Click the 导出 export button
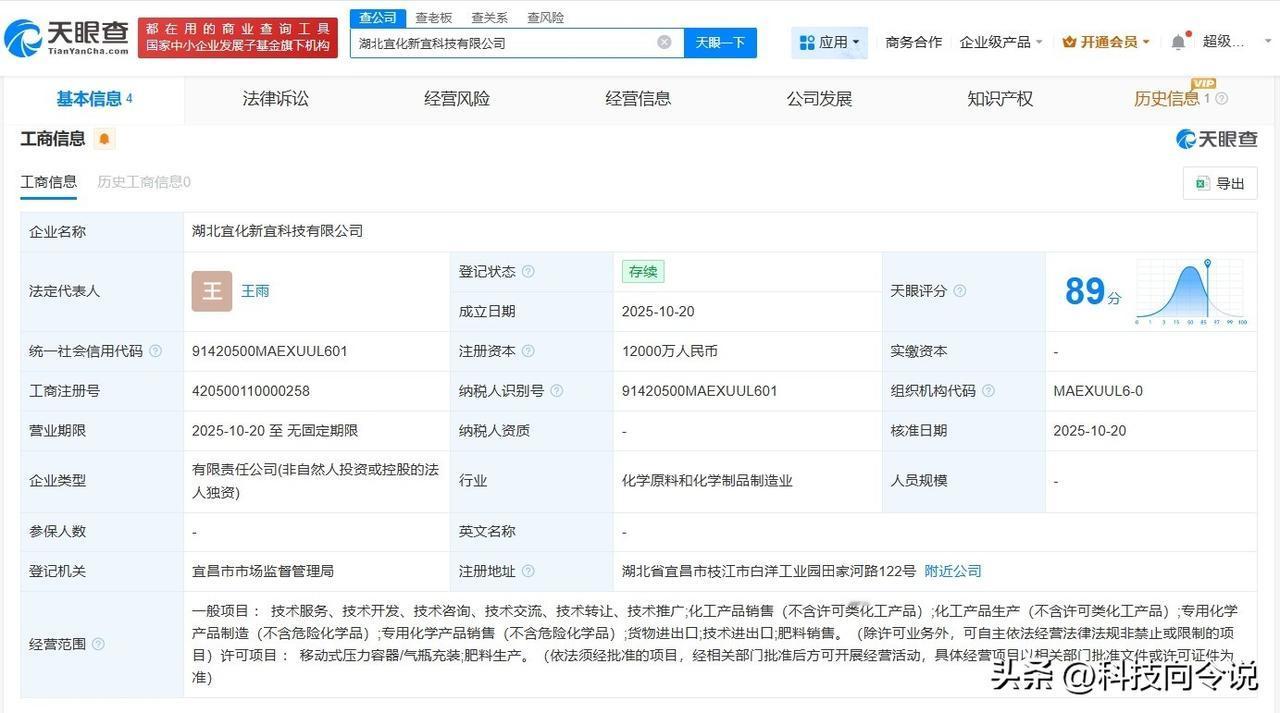The image size is (1280, 713). point(1220,183)
